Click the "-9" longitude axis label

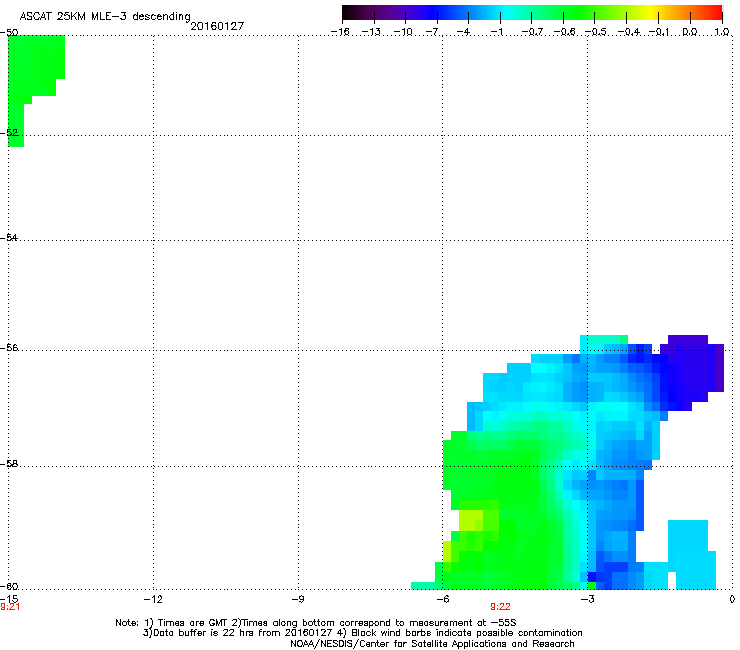[x=297, y=599]
